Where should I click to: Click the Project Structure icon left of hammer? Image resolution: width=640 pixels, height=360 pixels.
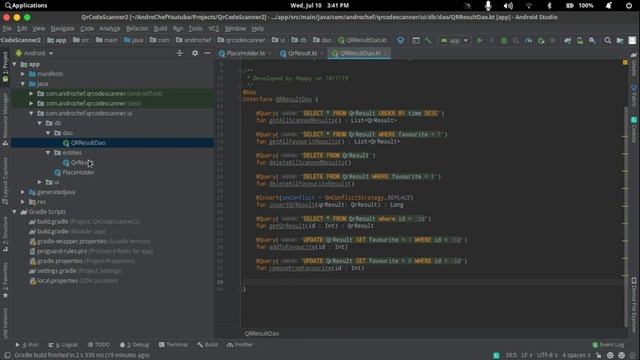pyautogui.click(x=416, y=40)
